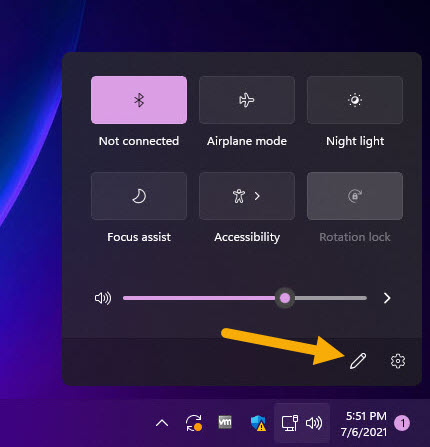Click the 7/6/2021 date text
430x447 pixels.
point(364,432)
